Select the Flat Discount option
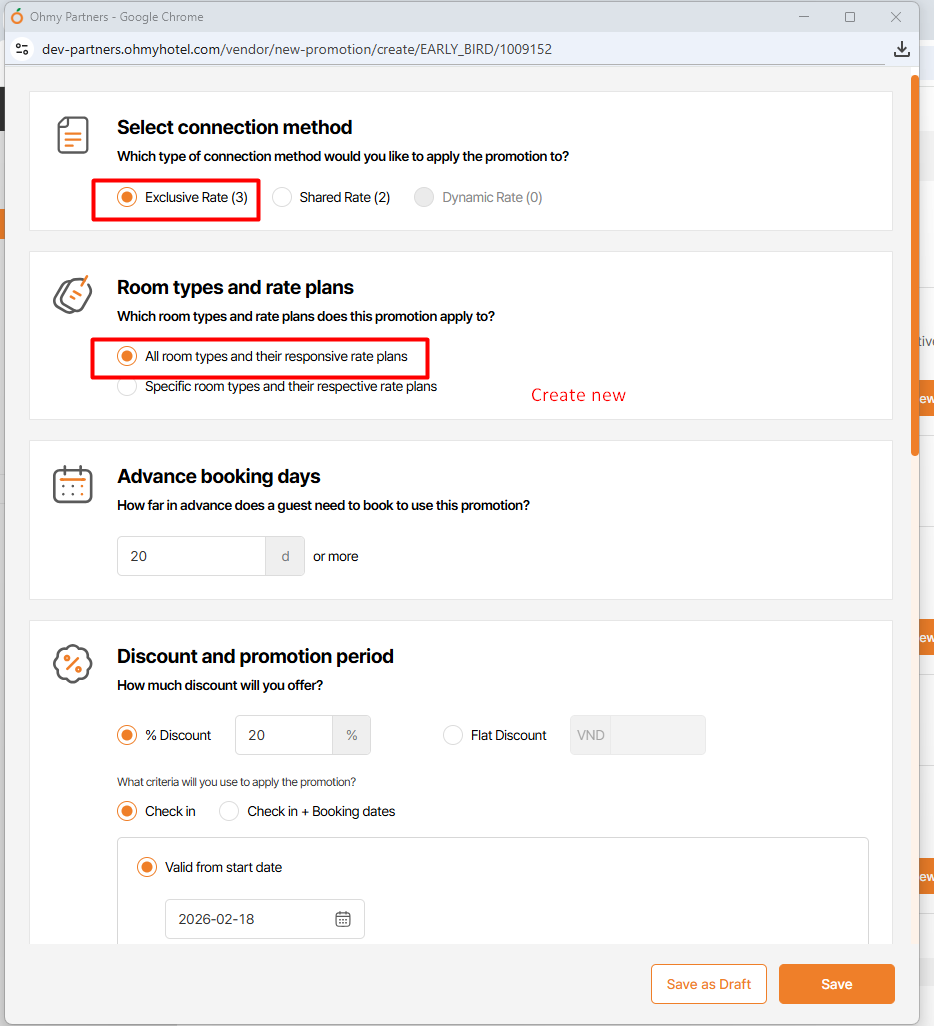934x1026 pixels. [x=452, y=735]
